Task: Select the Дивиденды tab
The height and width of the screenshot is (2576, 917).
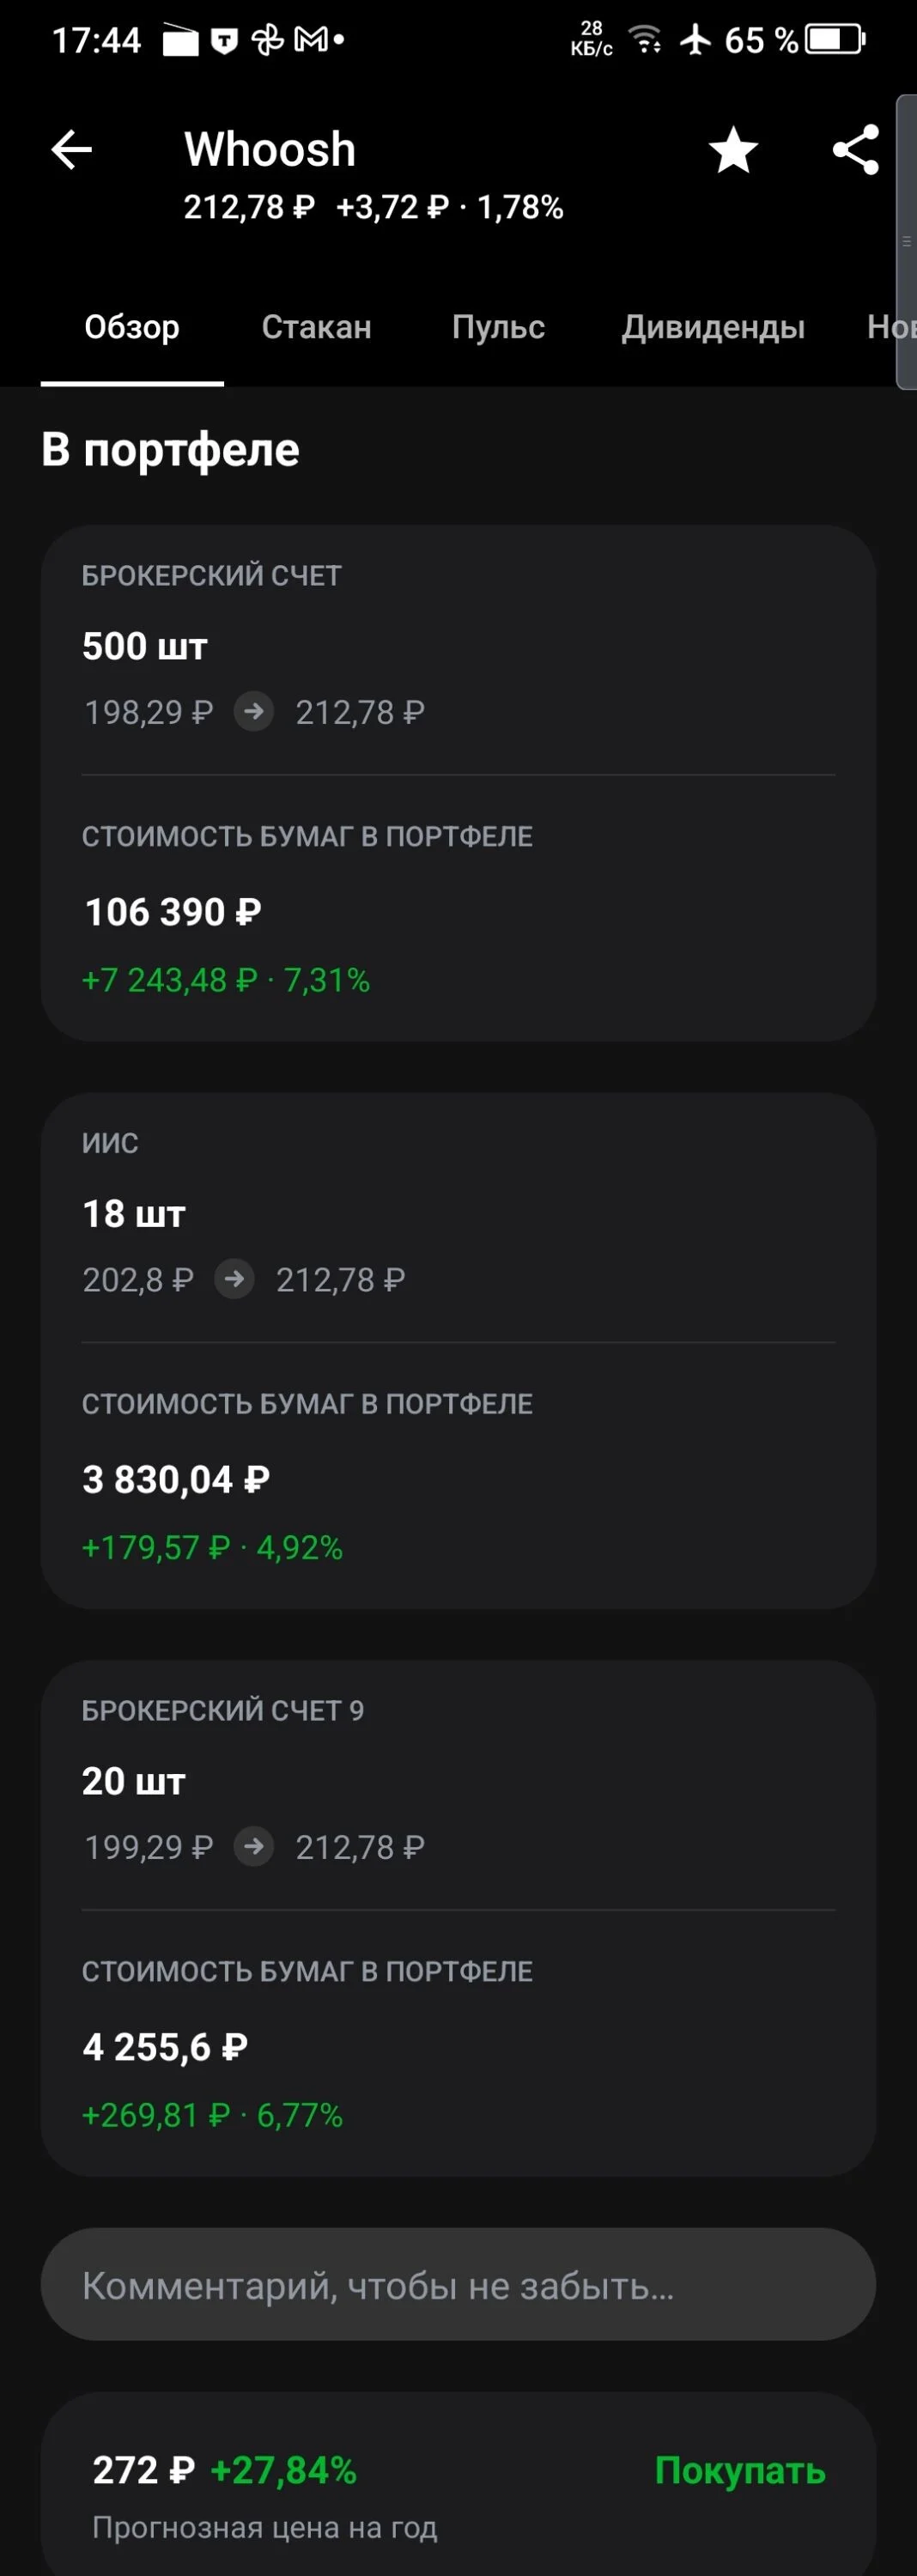Action: (713, 327)
